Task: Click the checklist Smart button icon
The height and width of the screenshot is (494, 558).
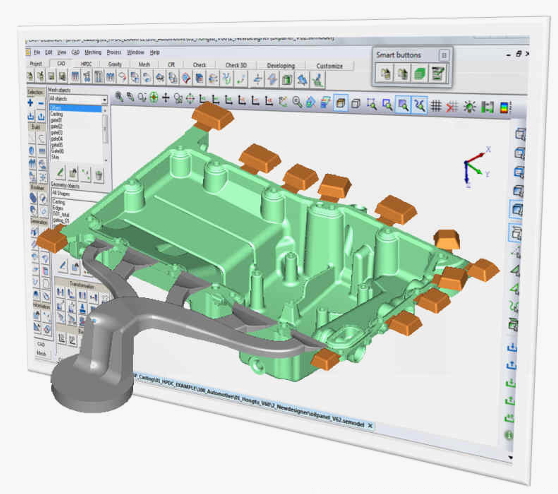Action: (437, 74)
